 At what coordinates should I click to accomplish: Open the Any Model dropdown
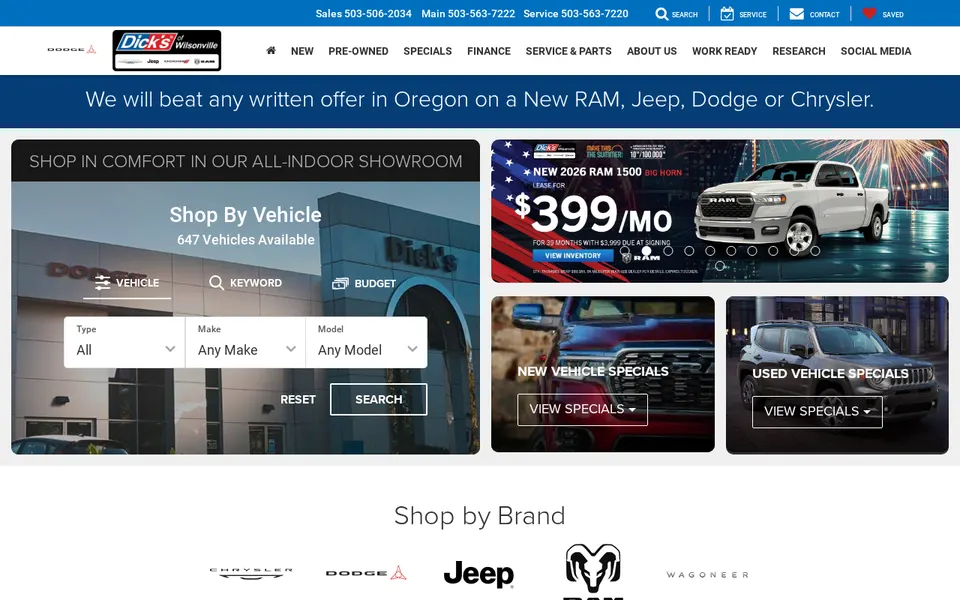click(366, 342)
